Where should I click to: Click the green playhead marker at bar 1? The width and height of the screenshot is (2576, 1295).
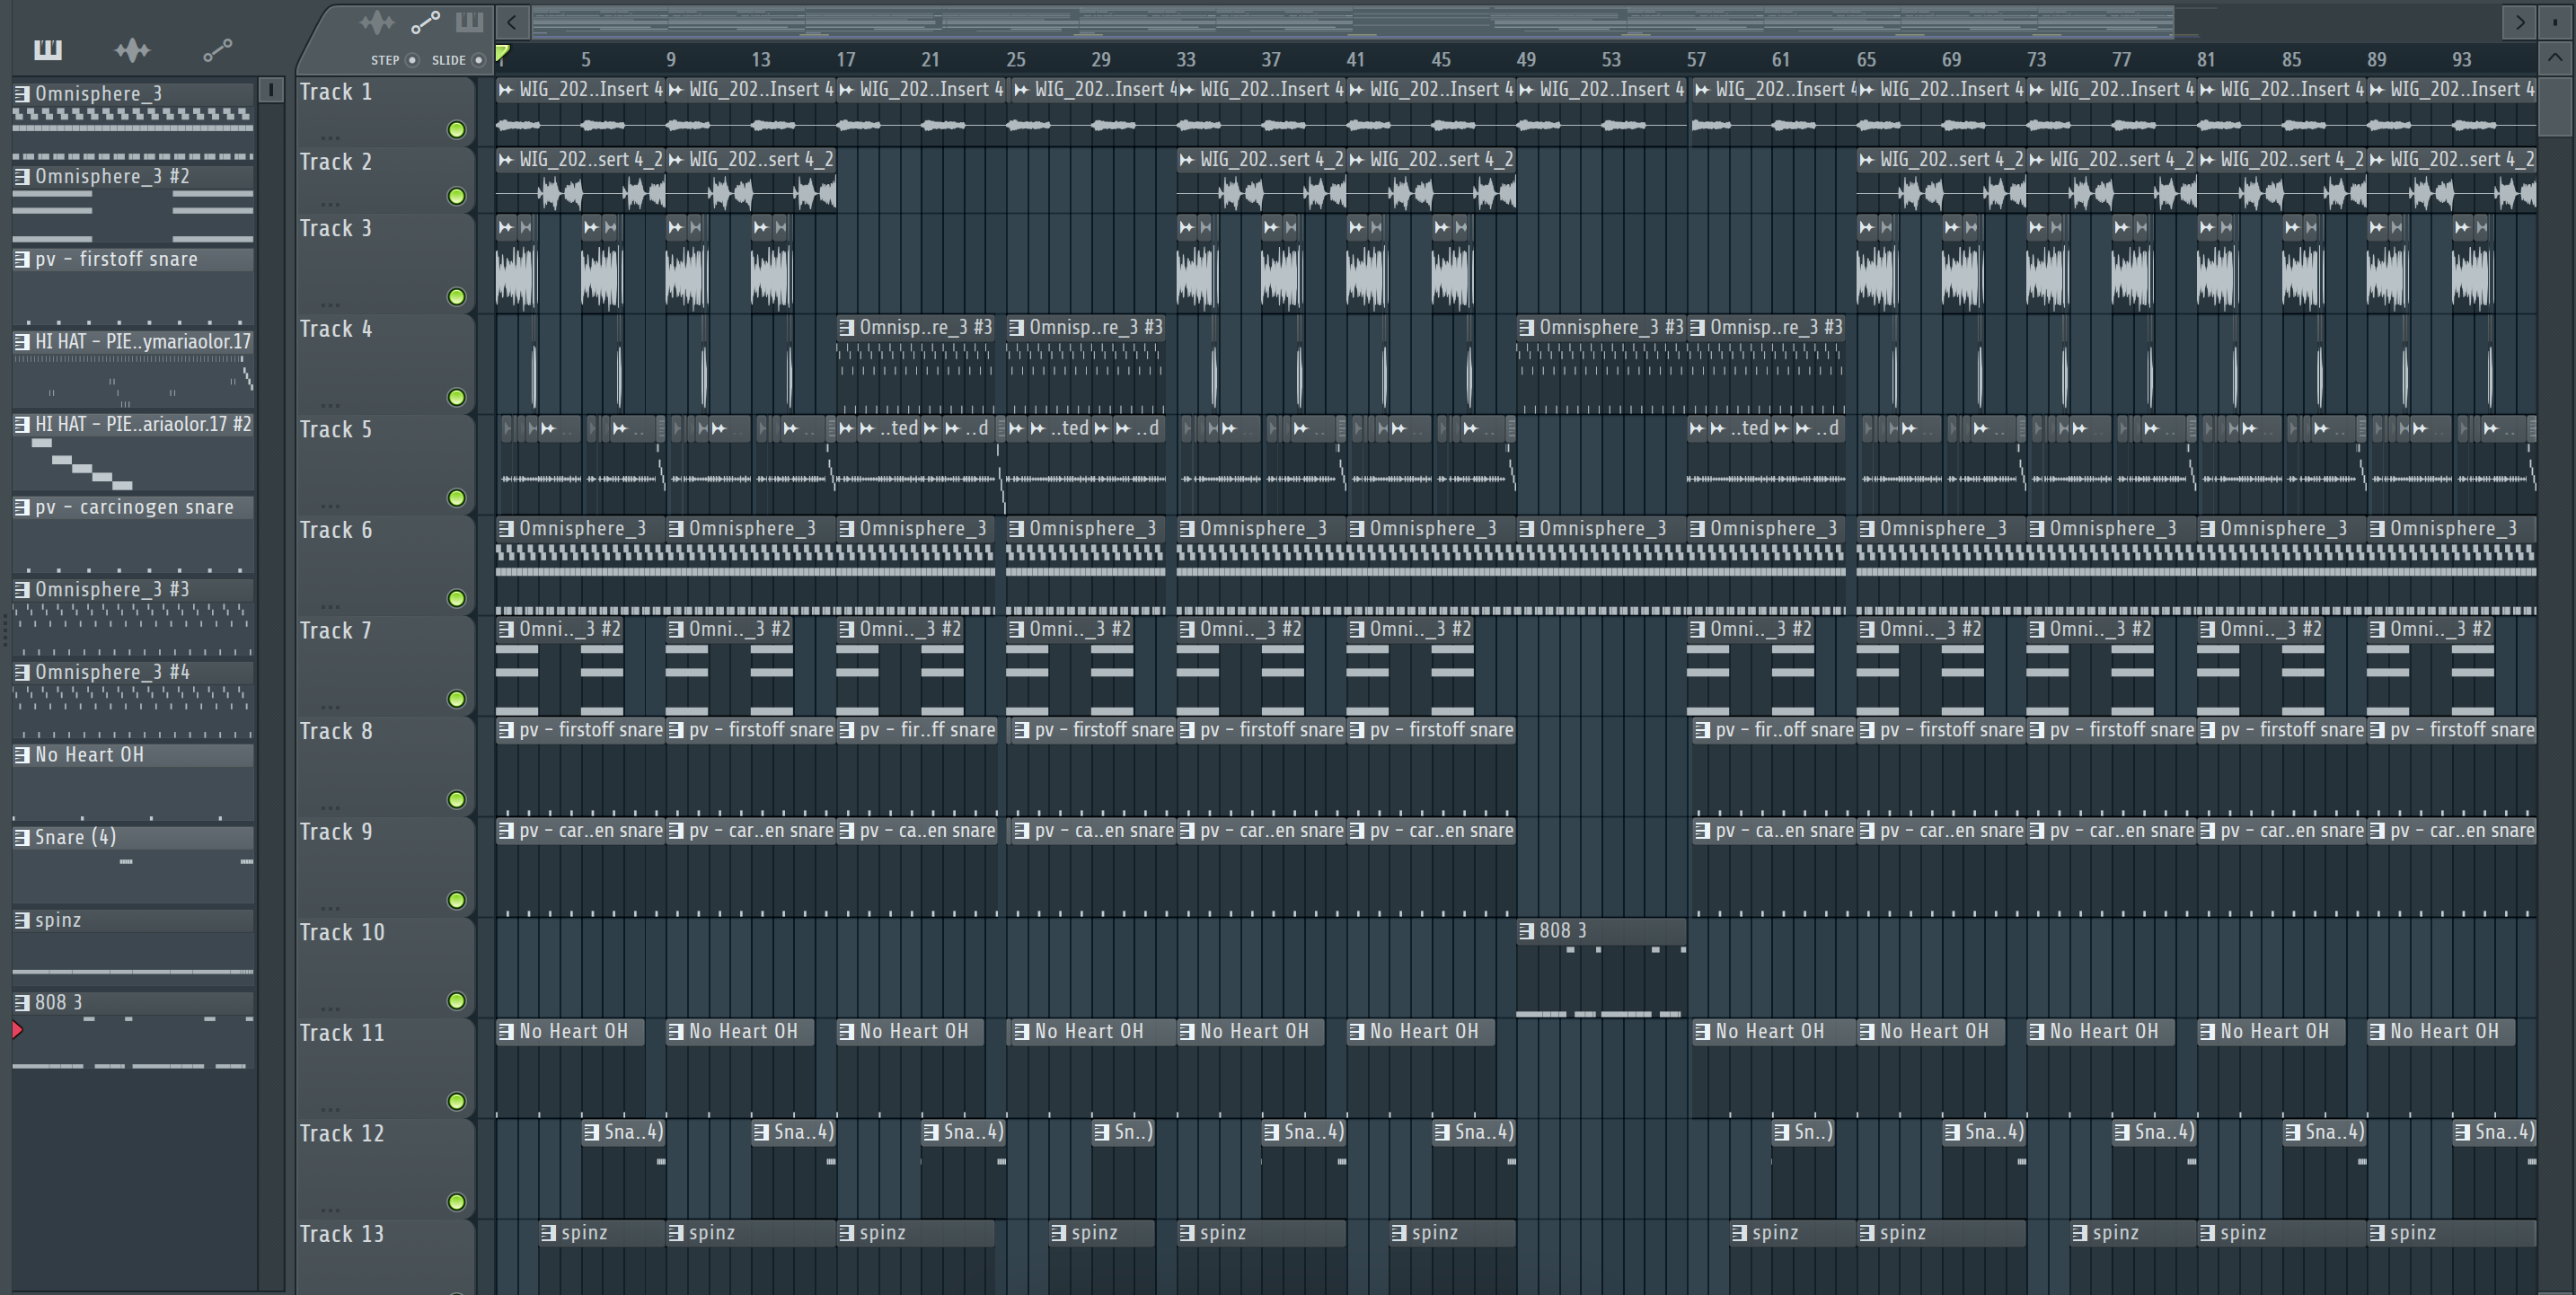click(502, 54)
